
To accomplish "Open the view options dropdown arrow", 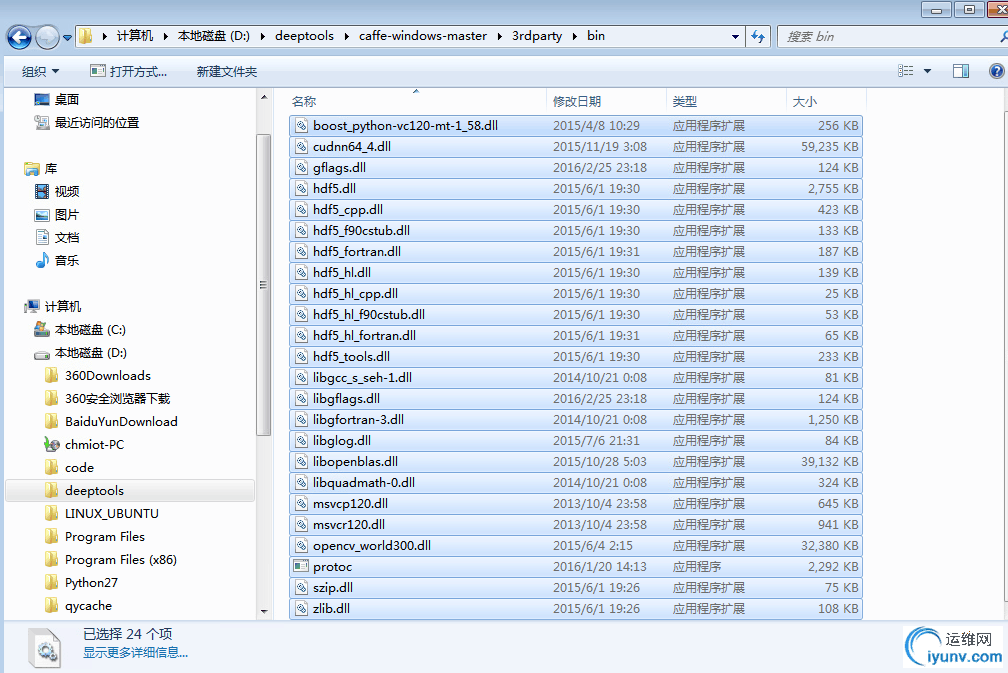I will [927, 71].
